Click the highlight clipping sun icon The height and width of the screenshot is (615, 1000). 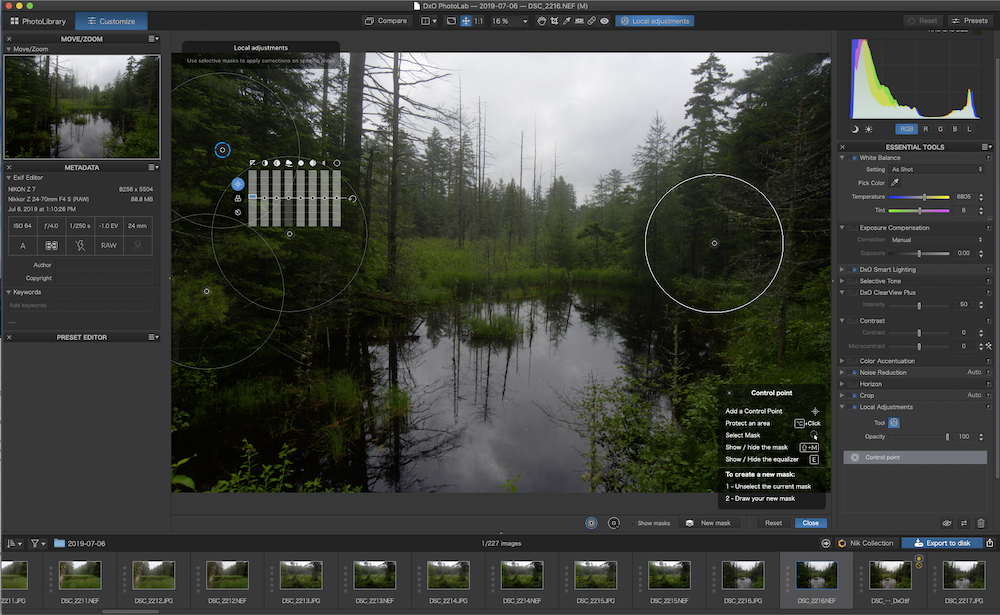pyautogui.click(x=868, y=129)
